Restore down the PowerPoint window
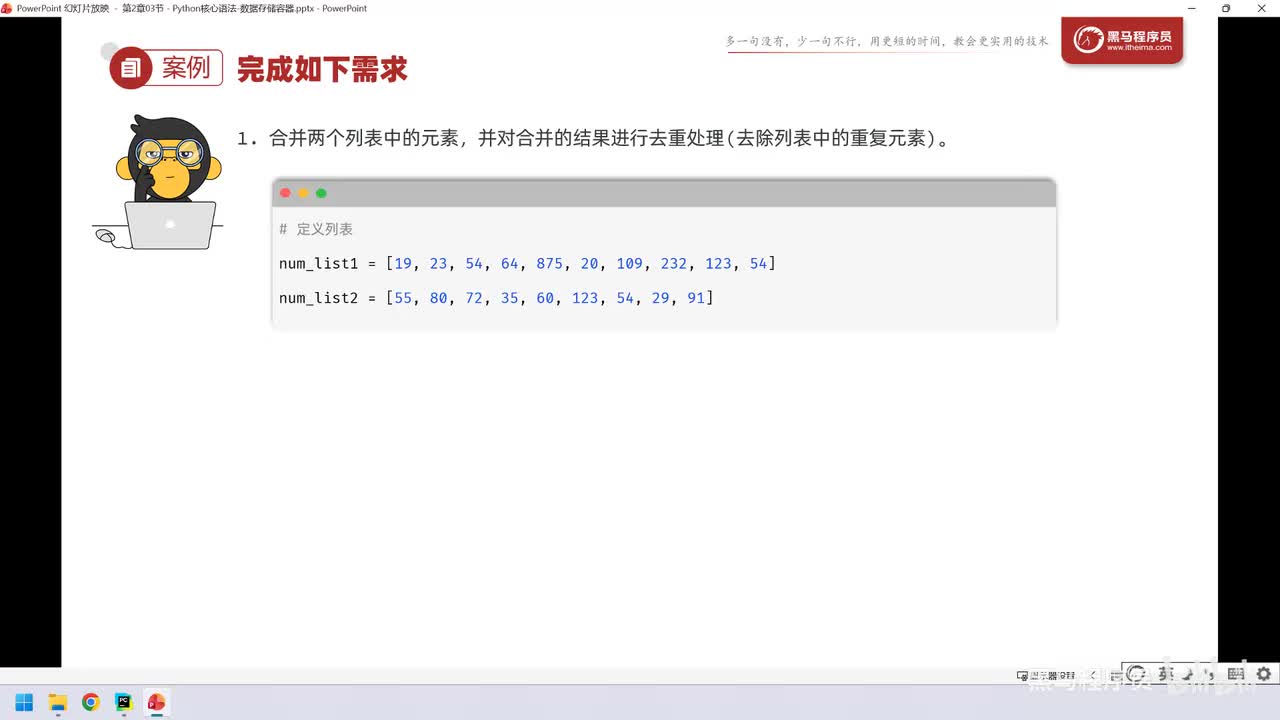The height and width of the screenshot is (720, 1280). click(x=1226, y=8)
